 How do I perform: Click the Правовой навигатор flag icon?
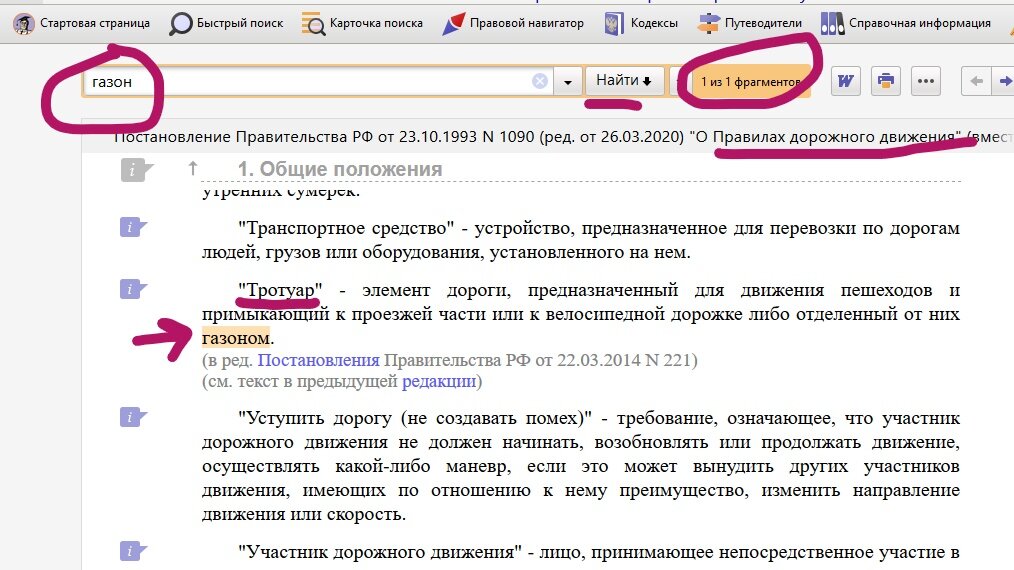(453, 24)
